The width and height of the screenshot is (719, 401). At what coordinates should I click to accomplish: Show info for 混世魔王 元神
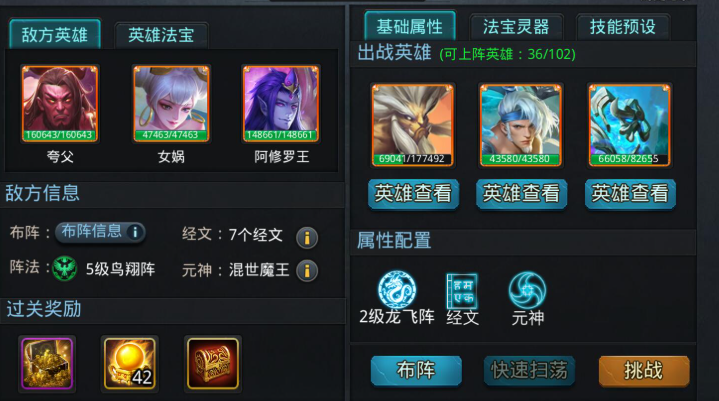307,270
